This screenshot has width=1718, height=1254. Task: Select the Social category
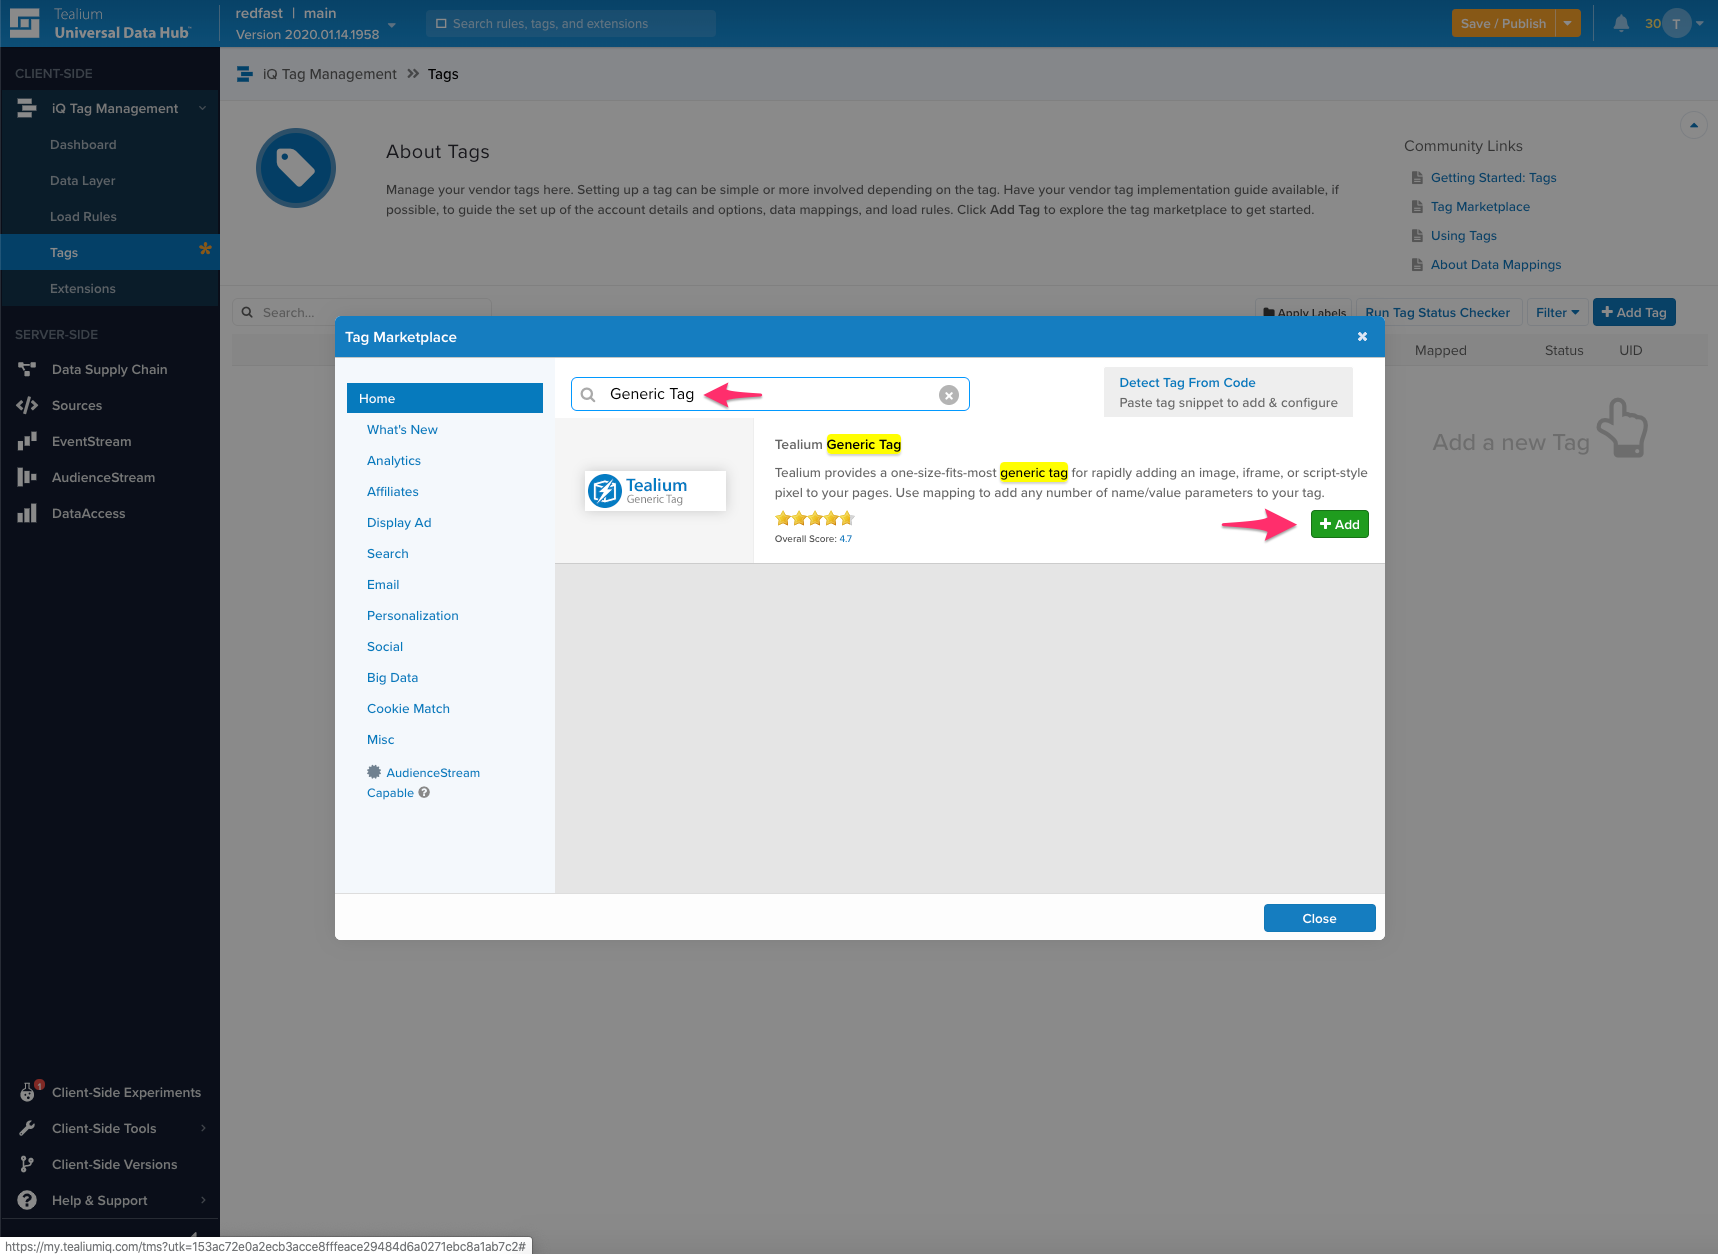pyautogui.click(x=385, y=647)
